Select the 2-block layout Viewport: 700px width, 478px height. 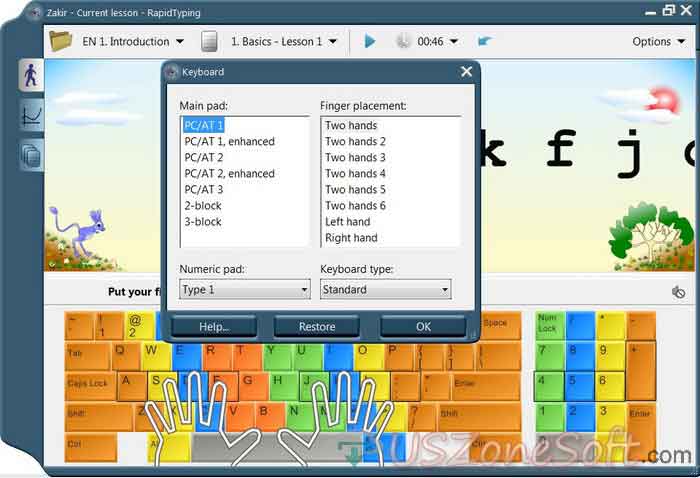click(x=203, y=206)
